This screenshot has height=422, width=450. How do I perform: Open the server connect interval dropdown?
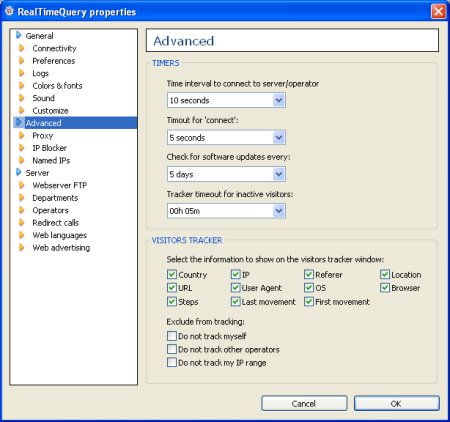[279, 100]
